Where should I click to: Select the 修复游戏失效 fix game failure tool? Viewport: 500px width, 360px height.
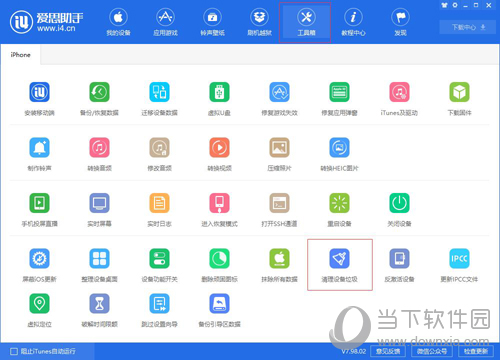point(279,99)
